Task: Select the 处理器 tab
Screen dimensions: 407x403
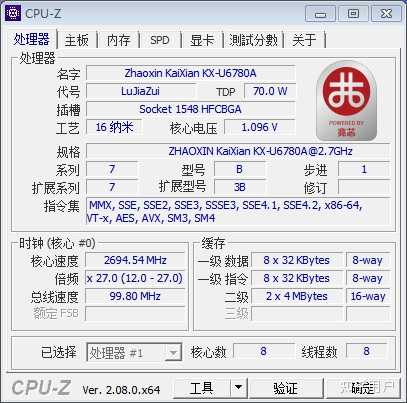Action: (31, 40)
